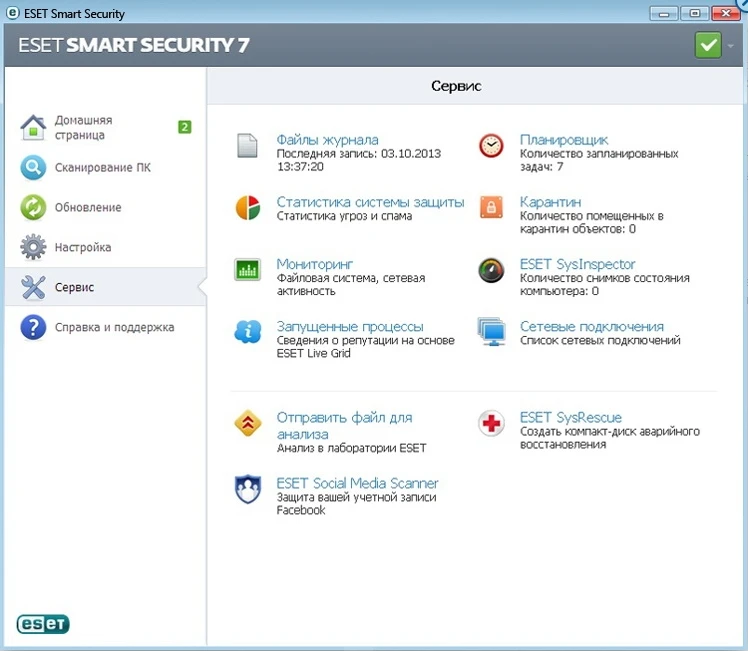Click the monitors icon for Сетевые подключения

click(x=491, y=331)
